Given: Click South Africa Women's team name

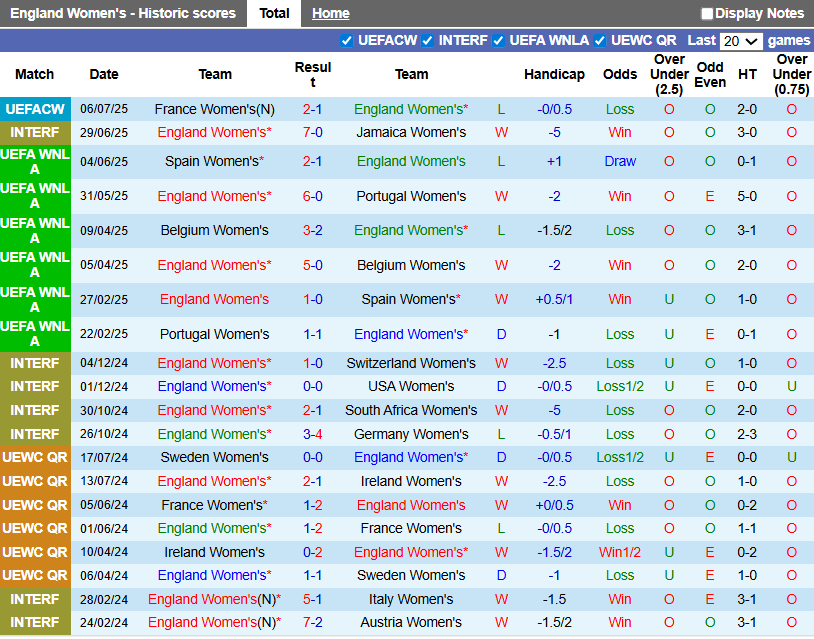Looking at the screenshot, I should 411,411.
